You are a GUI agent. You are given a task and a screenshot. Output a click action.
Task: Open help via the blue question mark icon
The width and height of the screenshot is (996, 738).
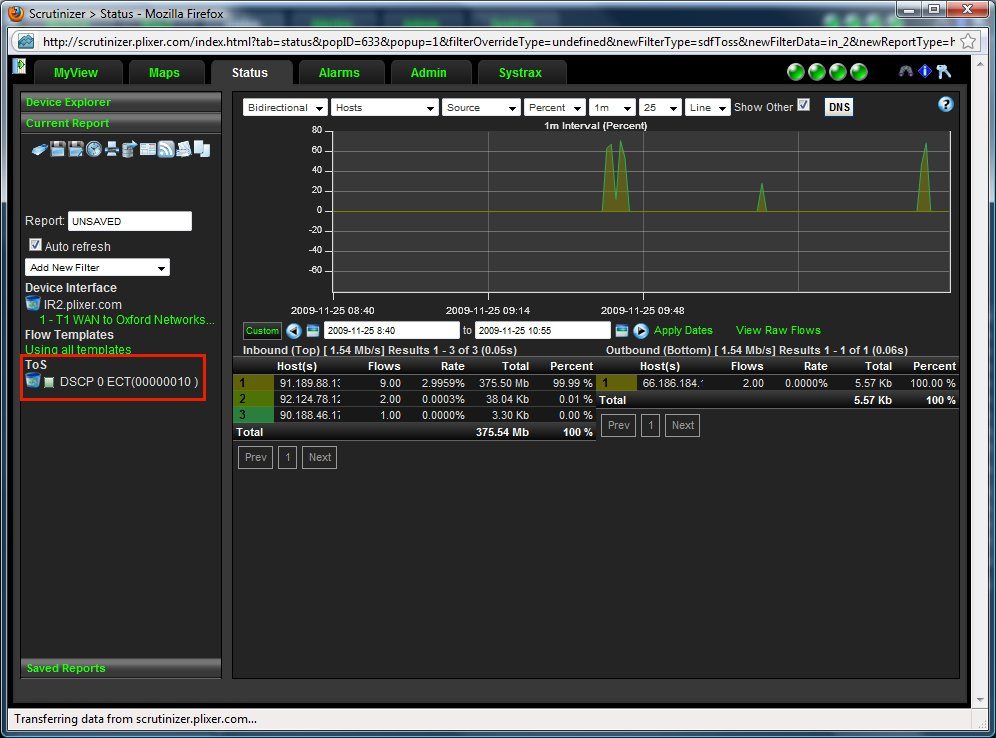945,105
